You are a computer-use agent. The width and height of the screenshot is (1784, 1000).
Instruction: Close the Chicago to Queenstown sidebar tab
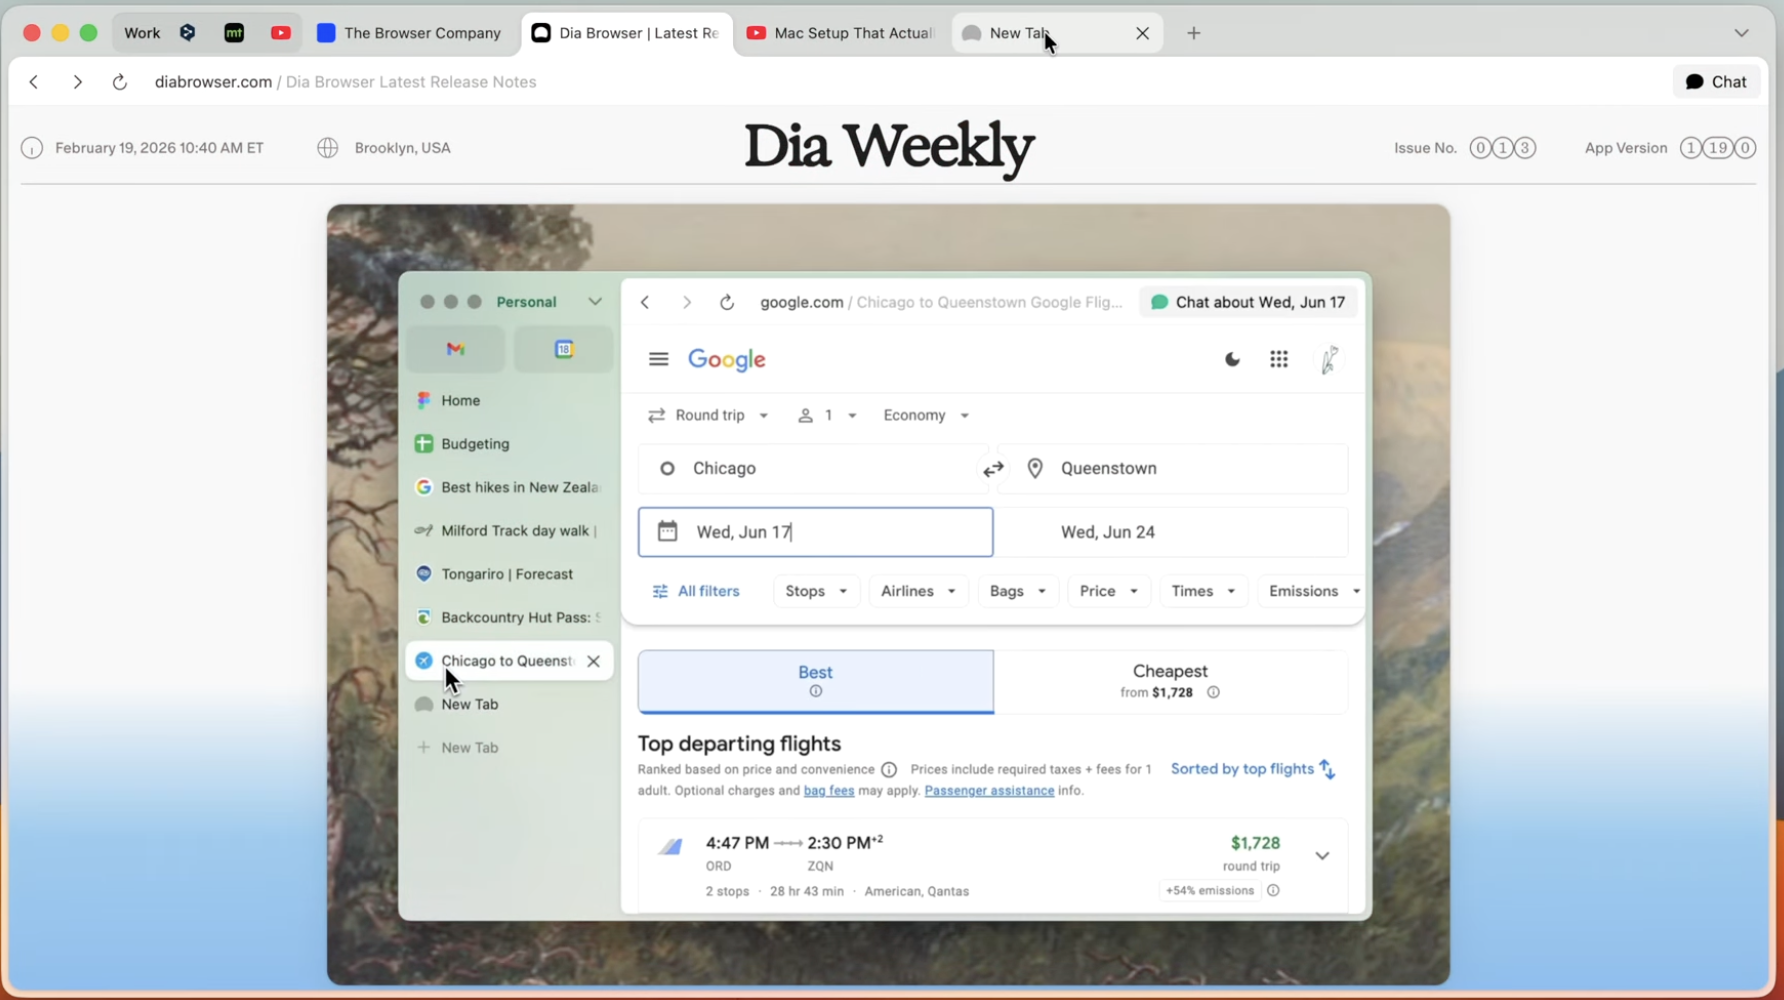pyautogui.click(x=594, y=661)
